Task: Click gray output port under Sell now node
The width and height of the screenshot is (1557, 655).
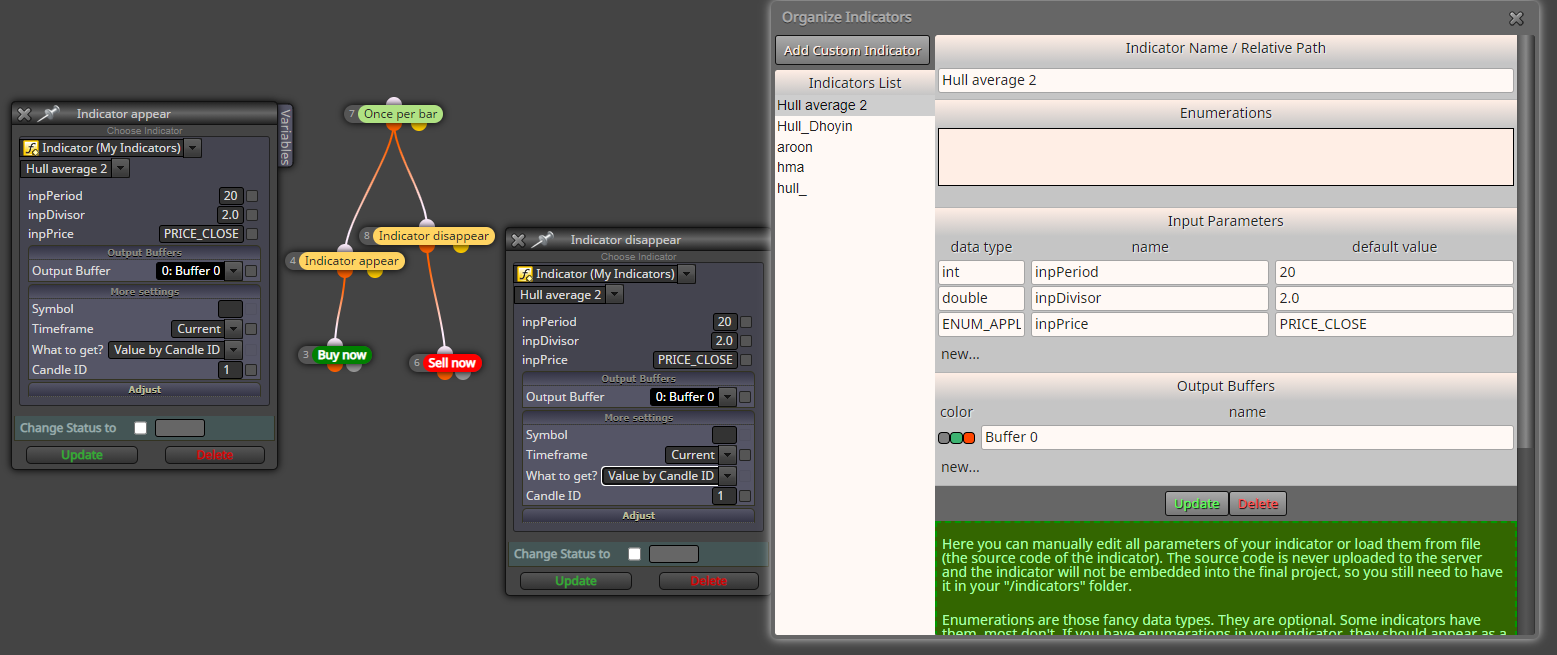Action: tap(462, 374)
